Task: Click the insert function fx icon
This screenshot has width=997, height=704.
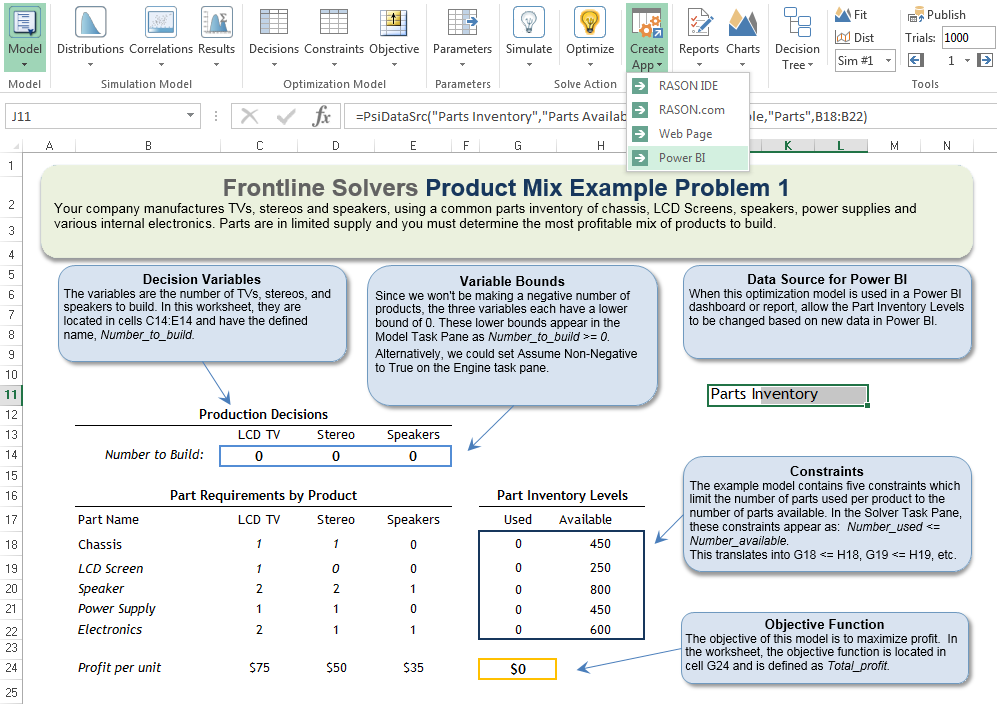Action: point(322,116)
